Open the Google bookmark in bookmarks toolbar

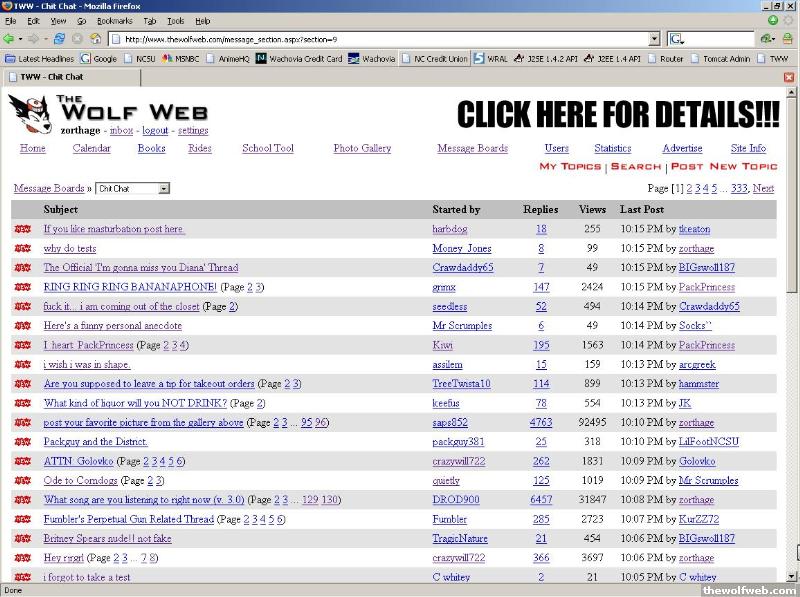coord(98,59)
